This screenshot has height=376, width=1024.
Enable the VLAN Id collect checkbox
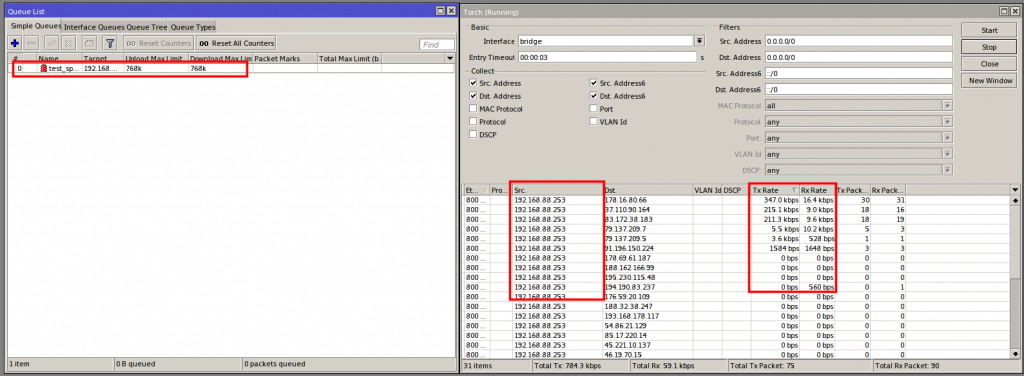(x=593, y=121)
